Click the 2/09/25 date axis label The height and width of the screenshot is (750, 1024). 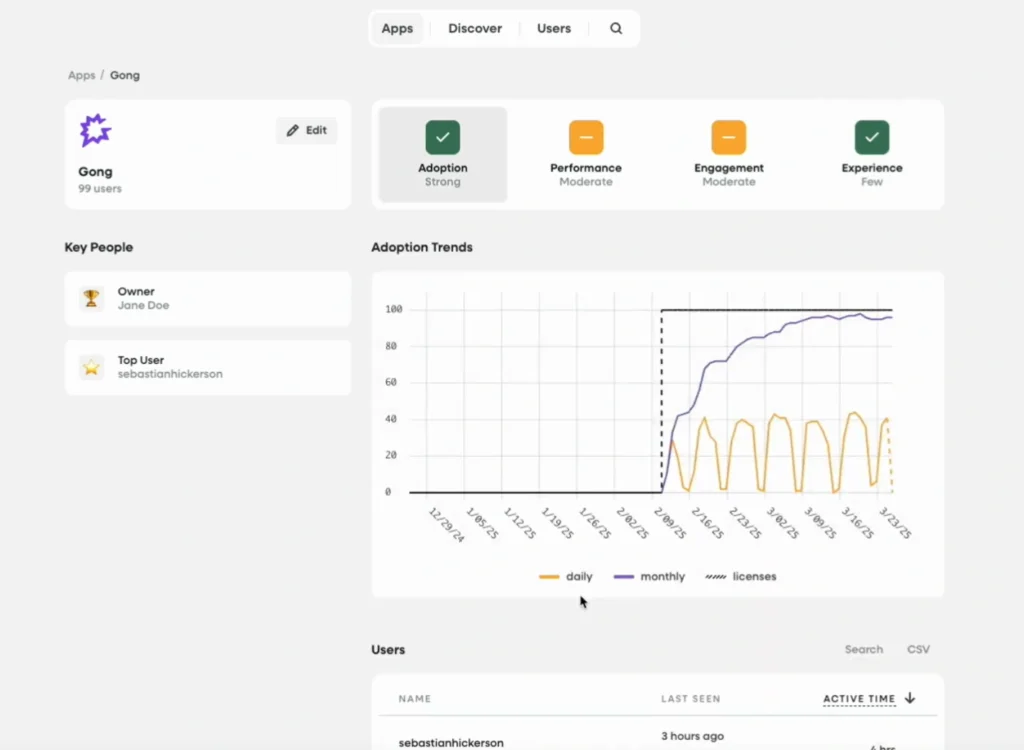pos(670,523)
